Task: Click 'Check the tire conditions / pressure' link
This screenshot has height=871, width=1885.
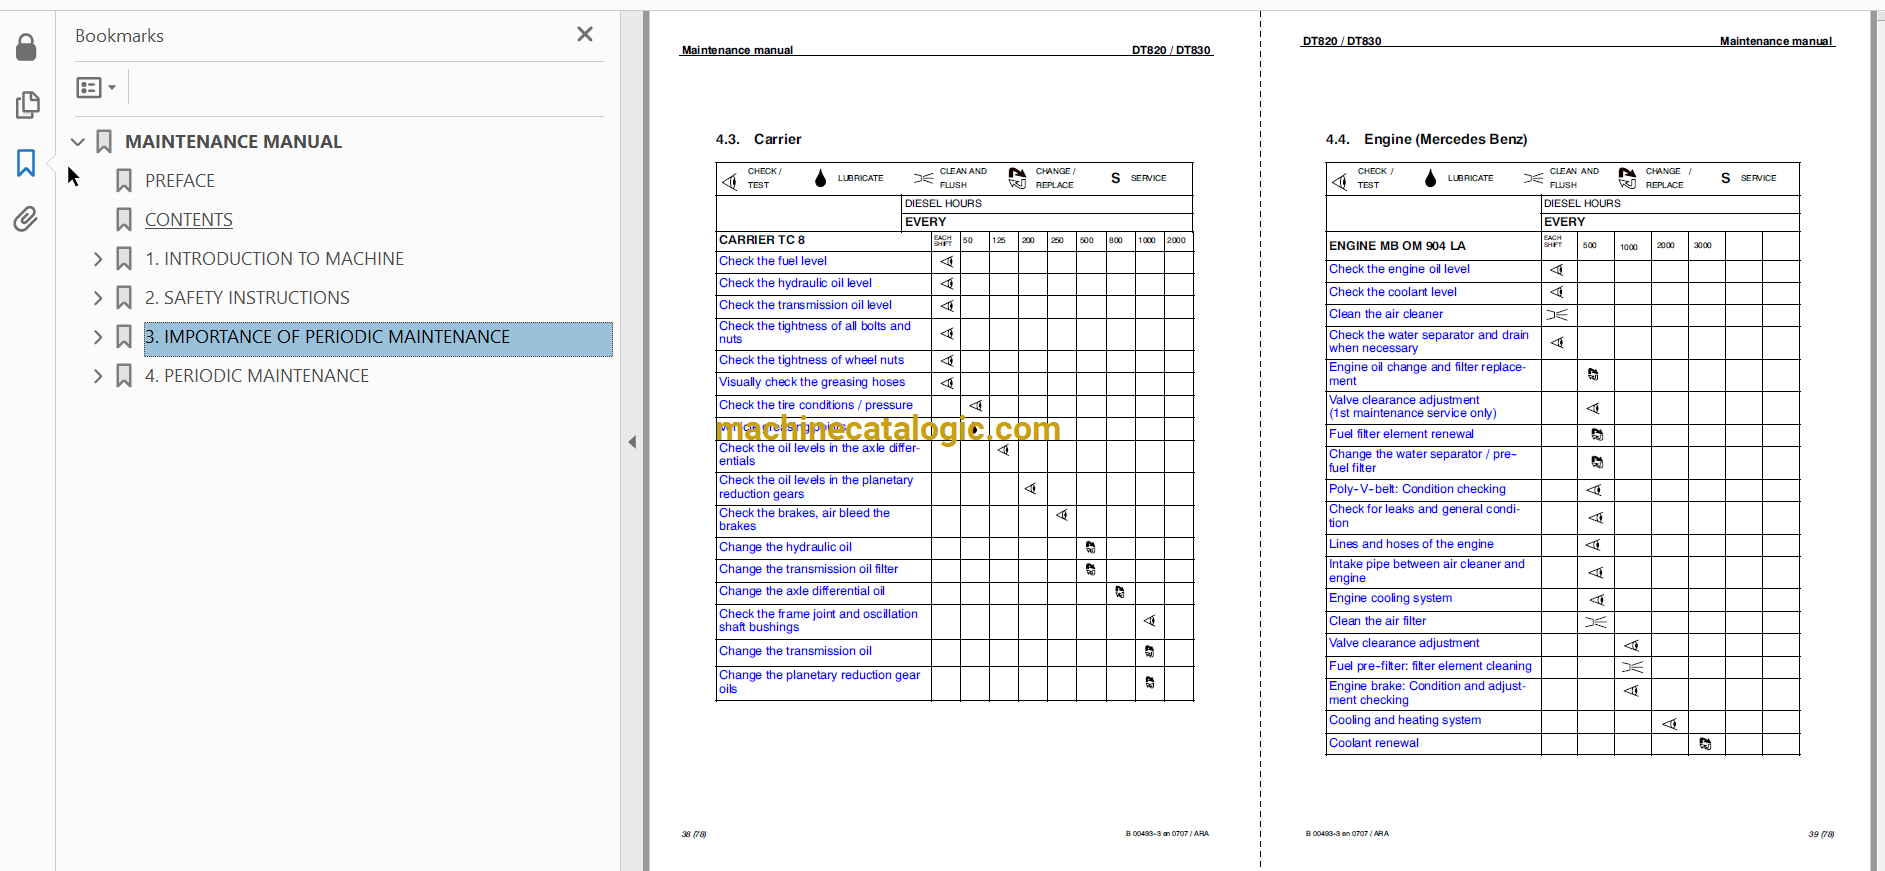Action: (816, 405)
